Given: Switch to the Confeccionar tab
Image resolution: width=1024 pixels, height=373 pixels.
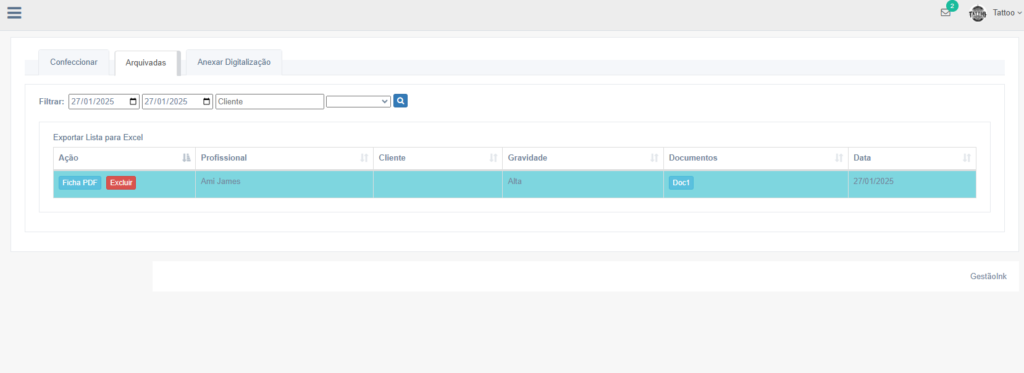Looking at the screenshot, I should 74,62.
